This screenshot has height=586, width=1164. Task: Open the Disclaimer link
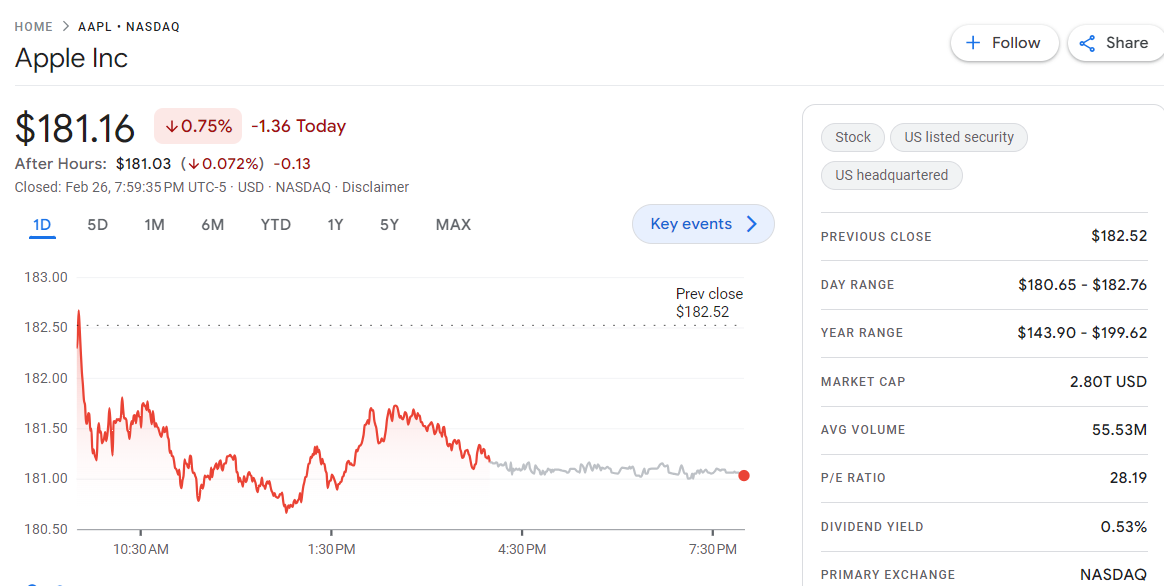[x=376, y=187]
